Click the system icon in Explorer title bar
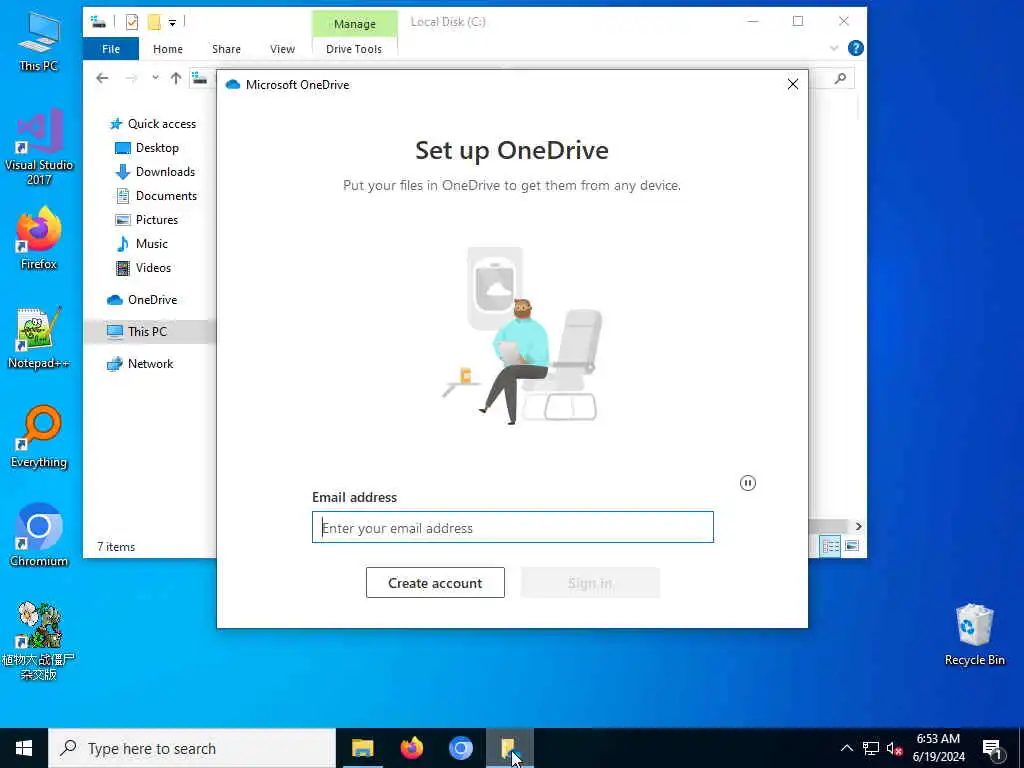 [98, 22]
